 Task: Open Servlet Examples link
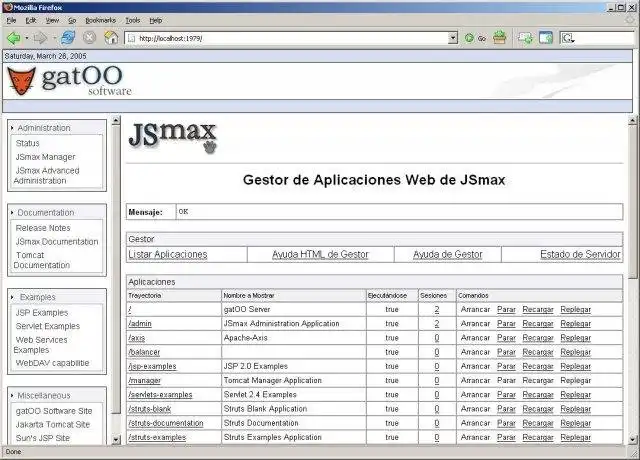click(x=48, y=326)
